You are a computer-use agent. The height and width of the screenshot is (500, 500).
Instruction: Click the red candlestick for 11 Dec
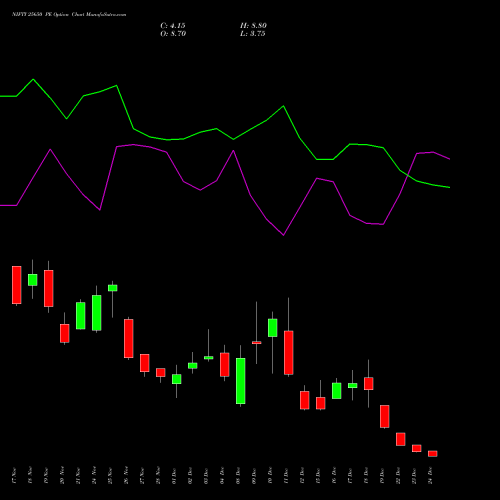(289, 353)
